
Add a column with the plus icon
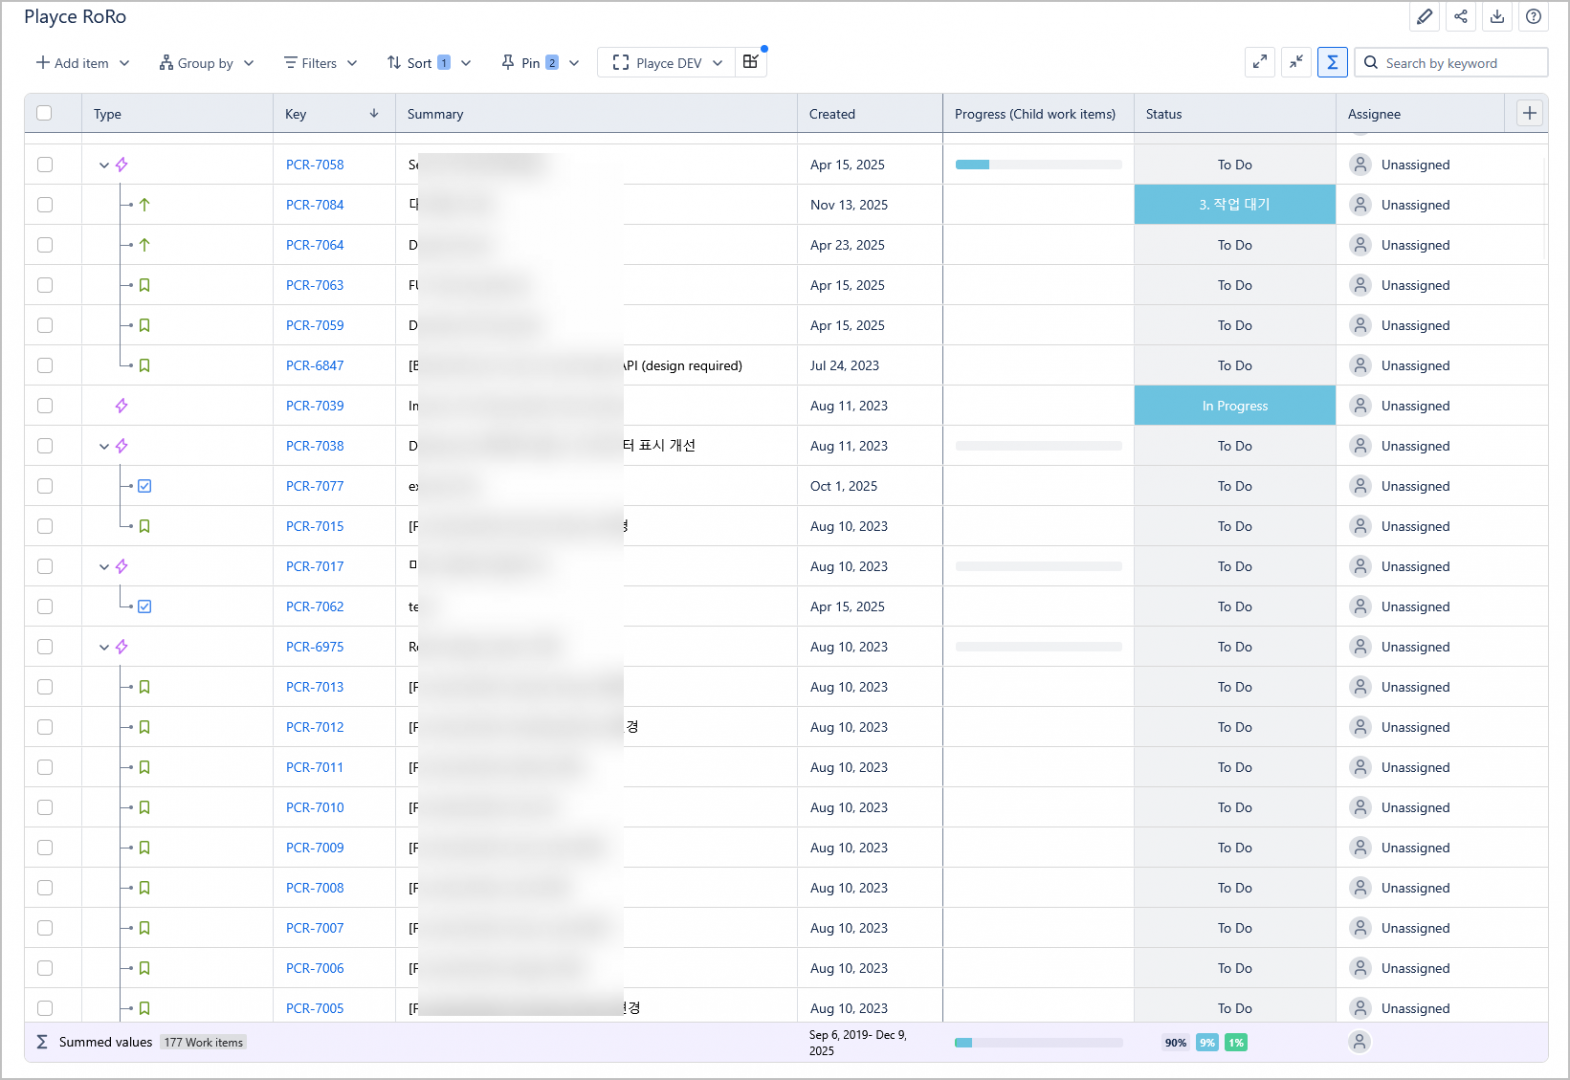pyautogui.click(x=1529, y=113)
